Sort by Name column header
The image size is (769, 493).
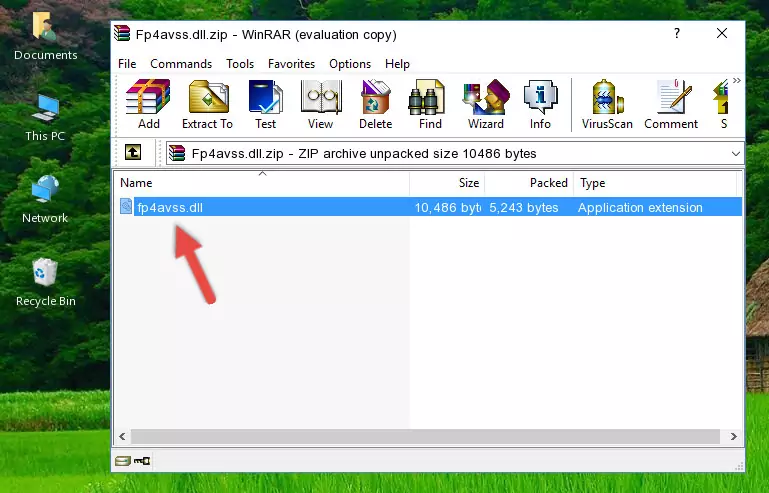262,183
